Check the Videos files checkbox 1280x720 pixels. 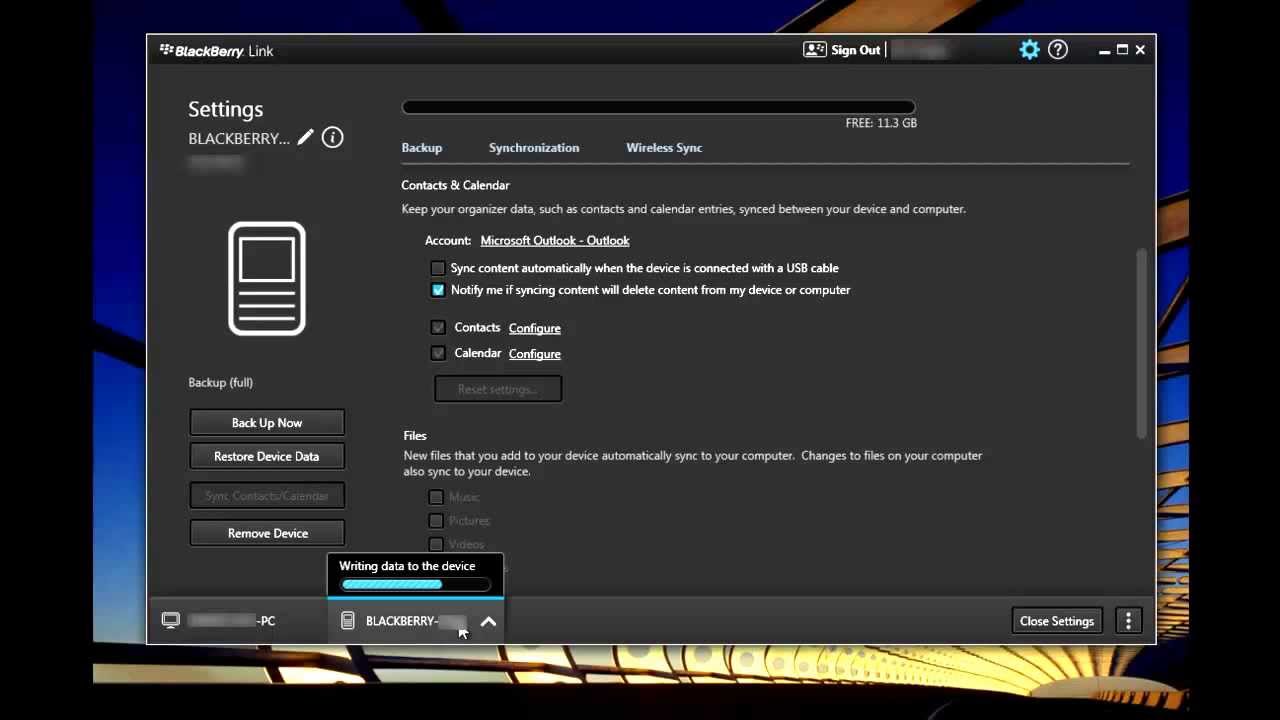(436, 545)
